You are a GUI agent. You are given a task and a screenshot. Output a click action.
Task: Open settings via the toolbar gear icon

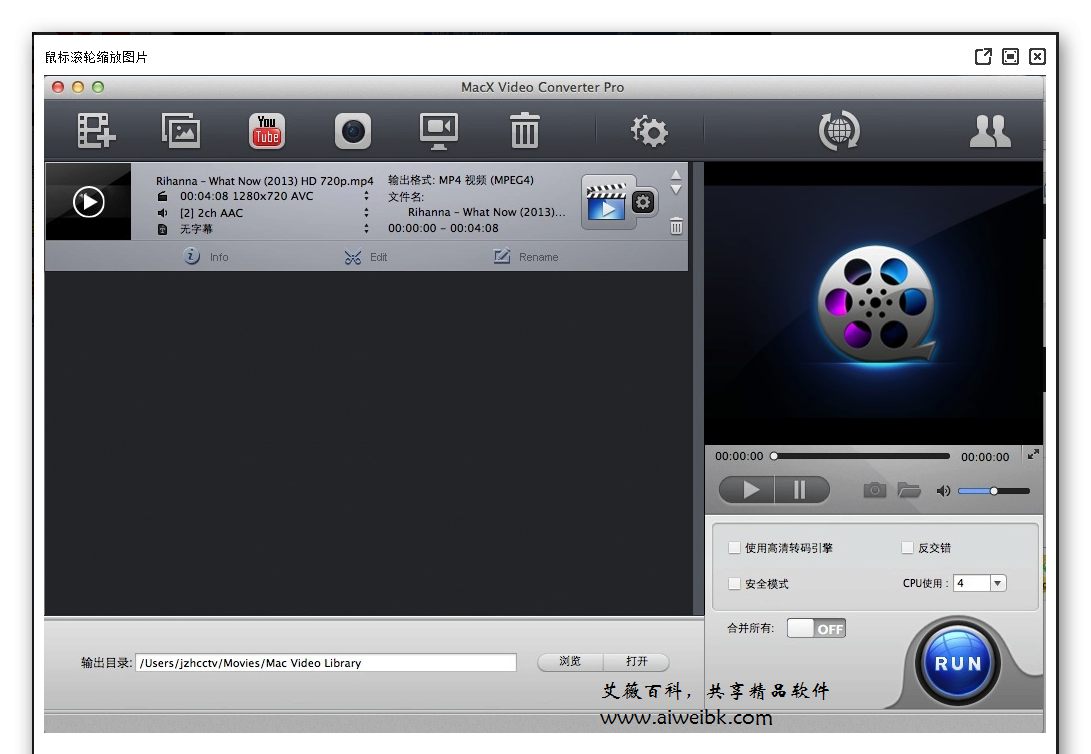pos(649,131)
